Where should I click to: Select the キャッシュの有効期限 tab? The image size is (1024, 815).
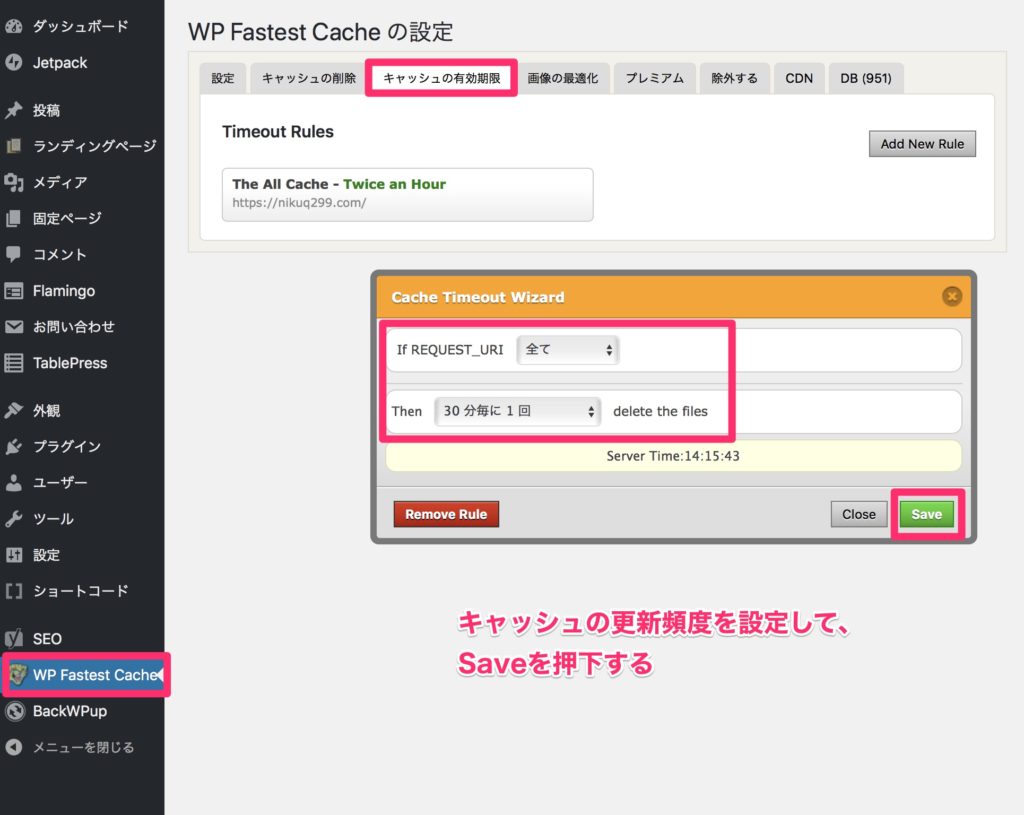click(441, 78)
